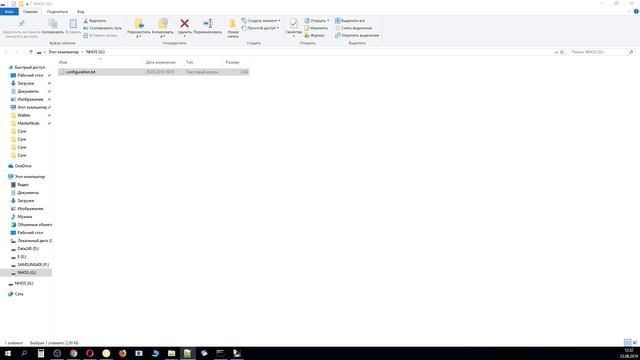Open the Windows Start menu

(x=8, y=353)
